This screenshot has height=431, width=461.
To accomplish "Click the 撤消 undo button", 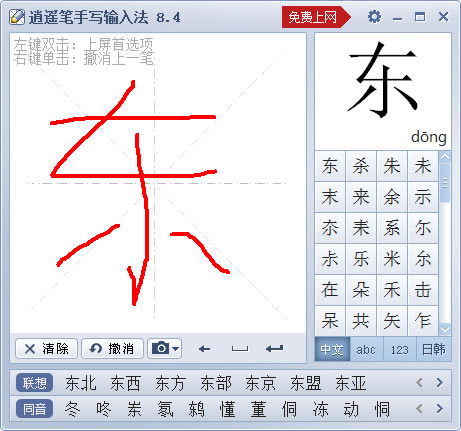I will coord(112,349).
